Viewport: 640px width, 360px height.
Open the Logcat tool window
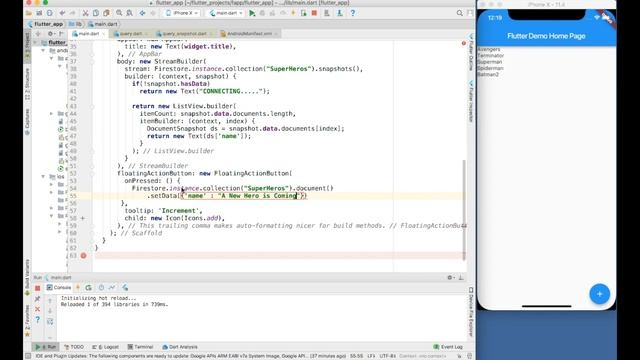coord(105,347)
